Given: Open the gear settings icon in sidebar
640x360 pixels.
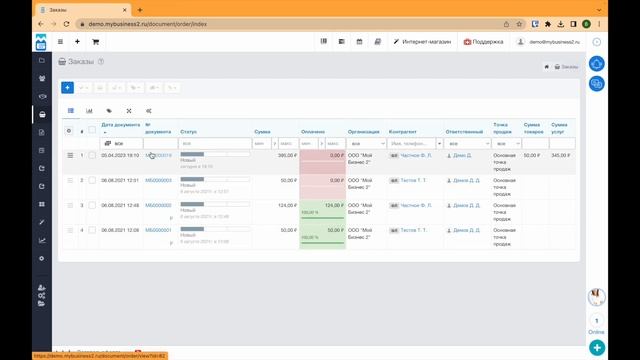Looking at the screenshot, I should [x=42, y=258].
